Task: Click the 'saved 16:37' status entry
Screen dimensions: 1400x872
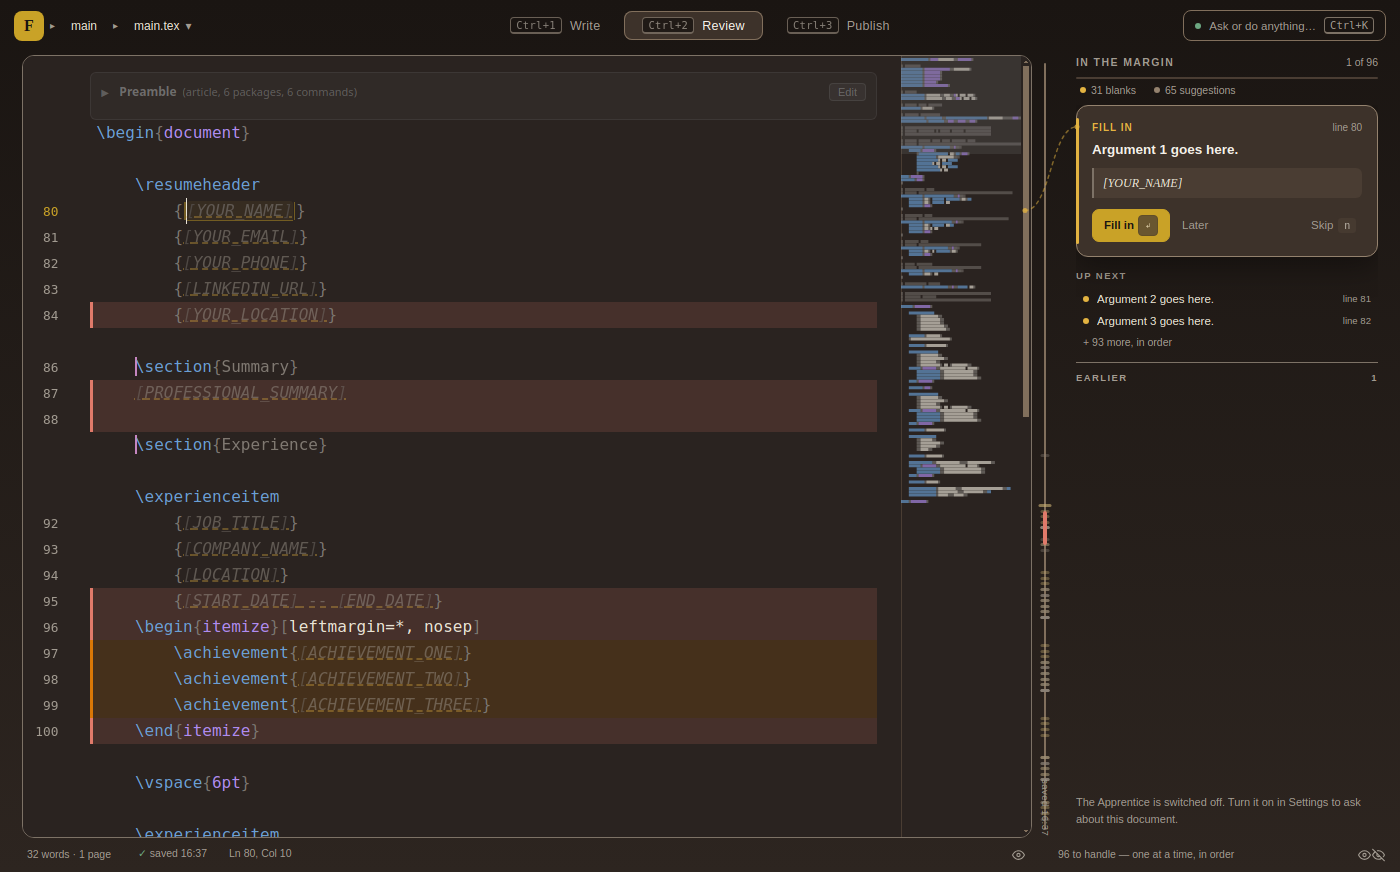Action: (172, 854)
